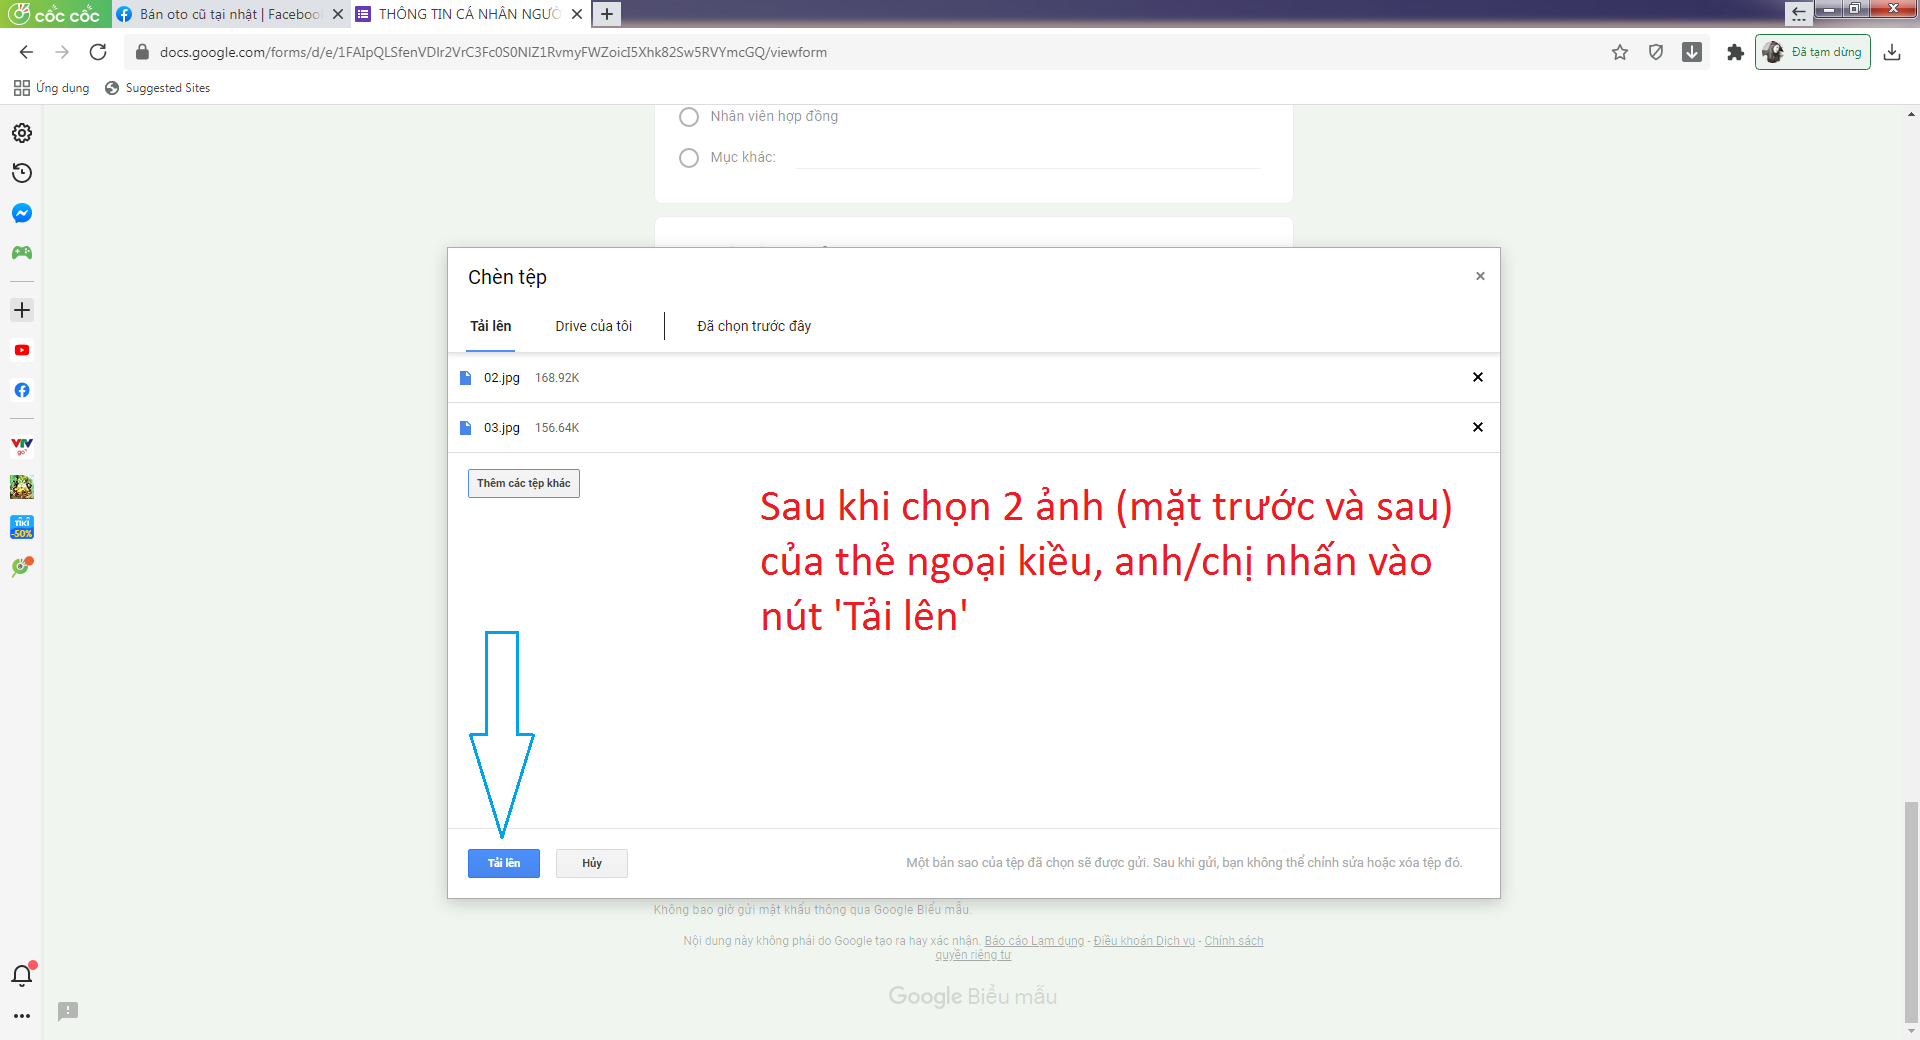The width and height of the screenshot is (1920, 1040).
Task: Remove the 03.jpg file
Action: tap(1478, 427)
